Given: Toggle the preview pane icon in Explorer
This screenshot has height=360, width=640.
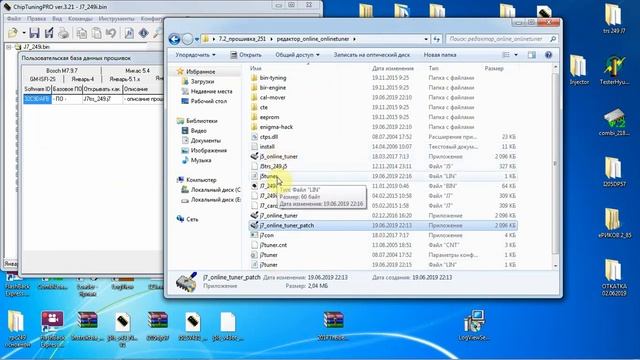Looking at the screenshot, I should pos(531,55).
